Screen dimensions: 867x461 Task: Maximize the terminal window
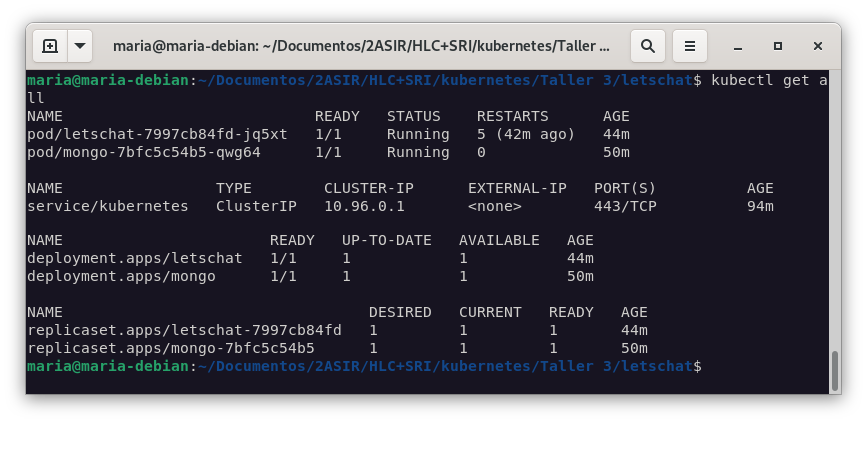pyautogui.click(x=778, y=46)
